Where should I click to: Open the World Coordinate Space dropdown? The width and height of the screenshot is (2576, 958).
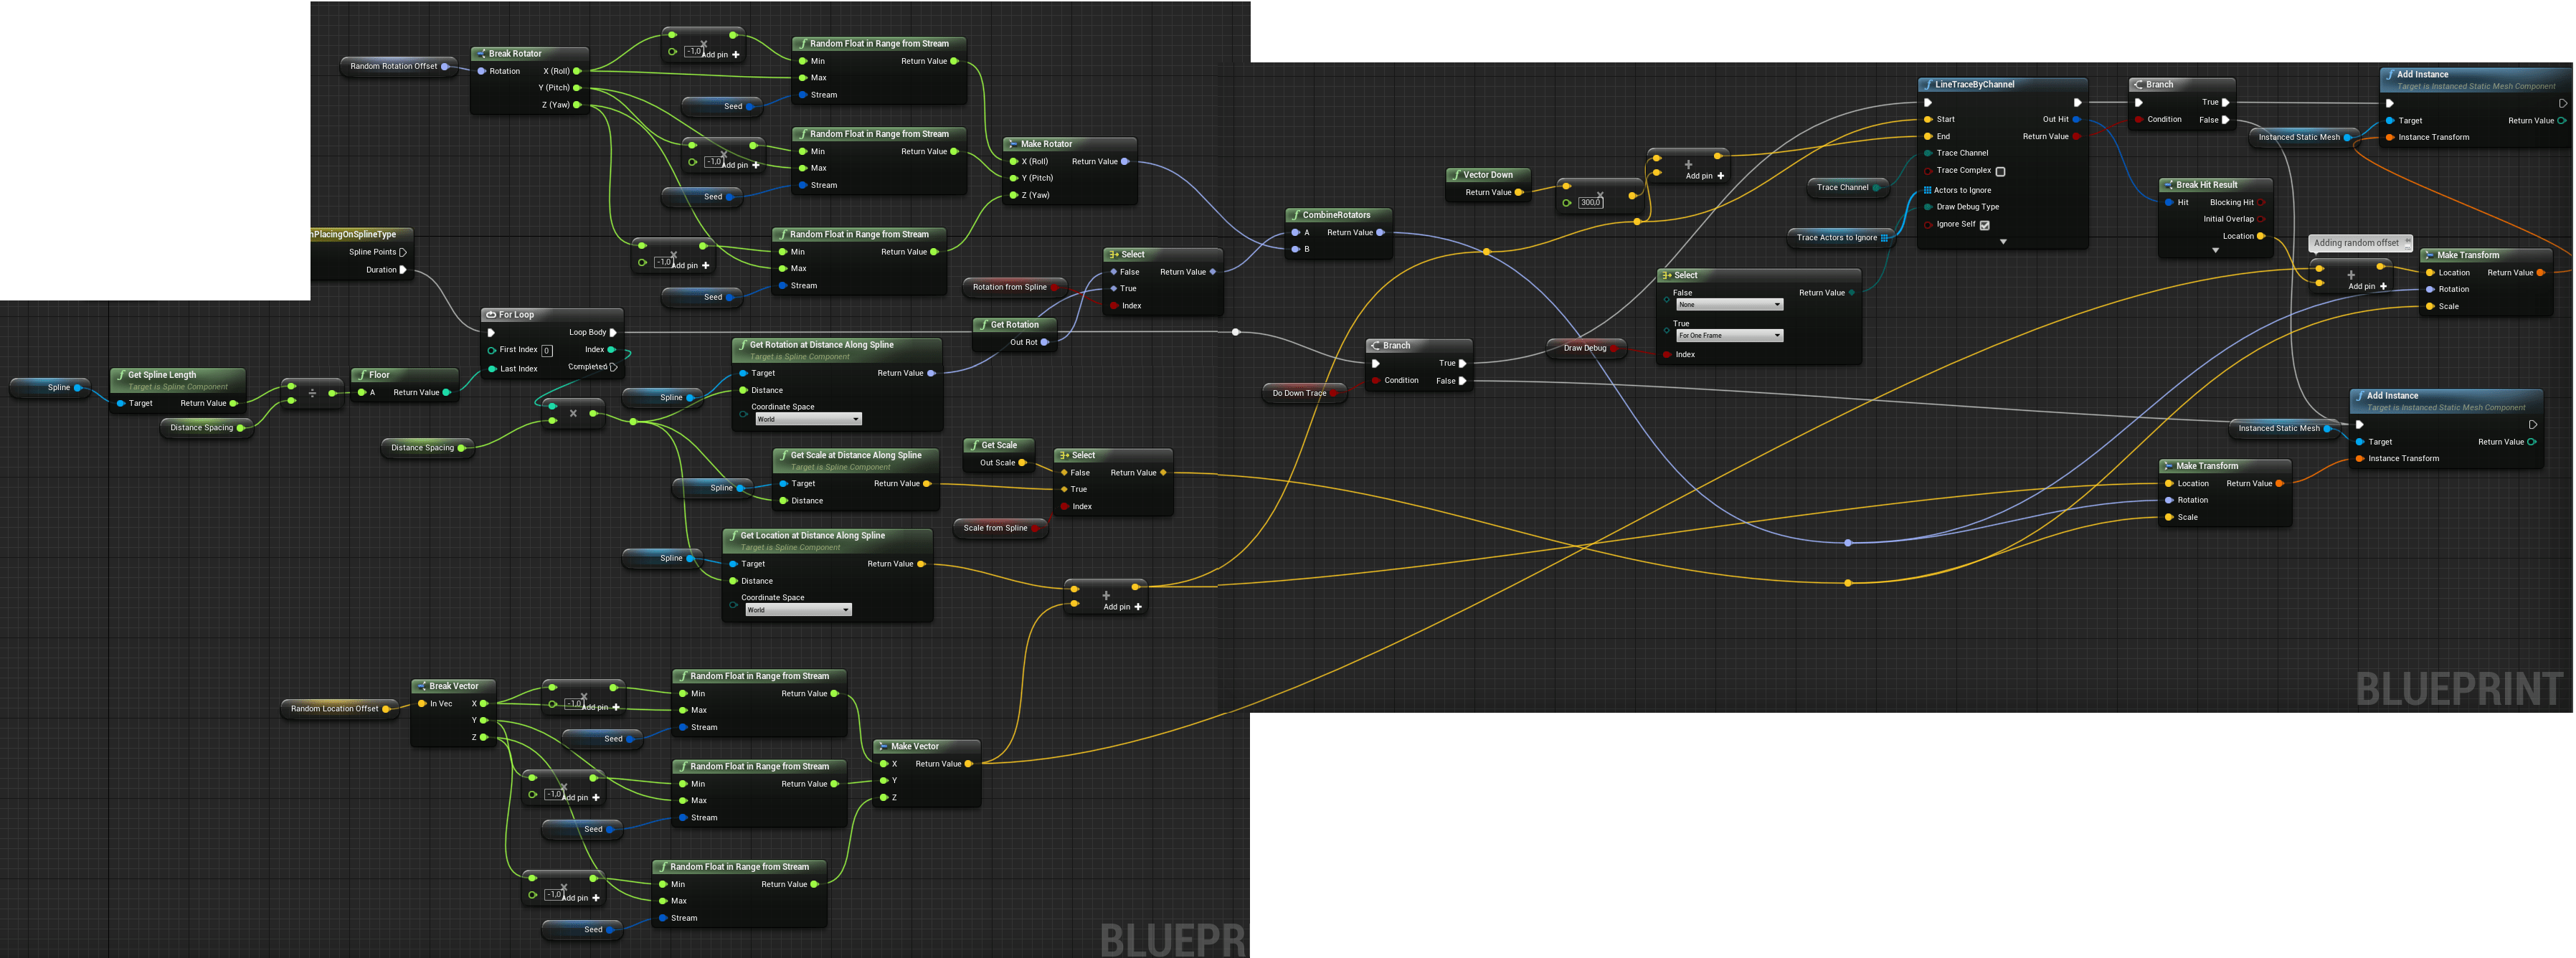(x=800, y=419)
